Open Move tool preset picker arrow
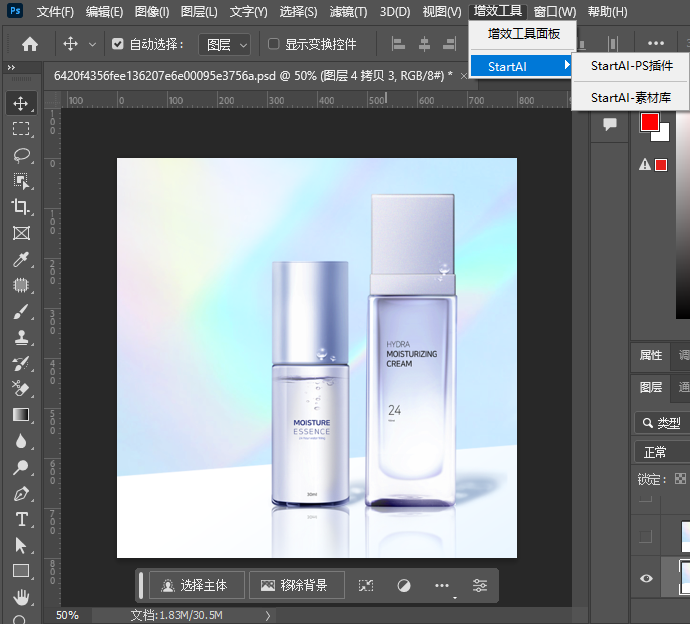 [x=92, y=44]
